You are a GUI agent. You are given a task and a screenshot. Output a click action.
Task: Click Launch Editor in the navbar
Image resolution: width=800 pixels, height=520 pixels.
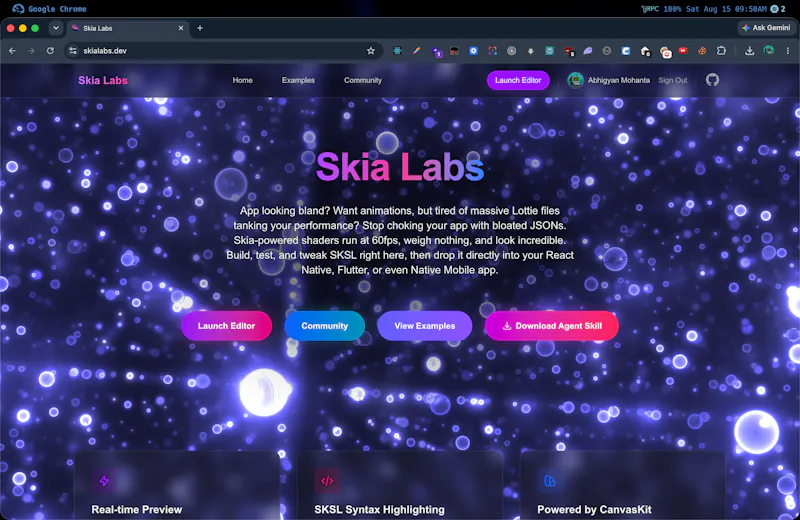[x=518, y=80]
